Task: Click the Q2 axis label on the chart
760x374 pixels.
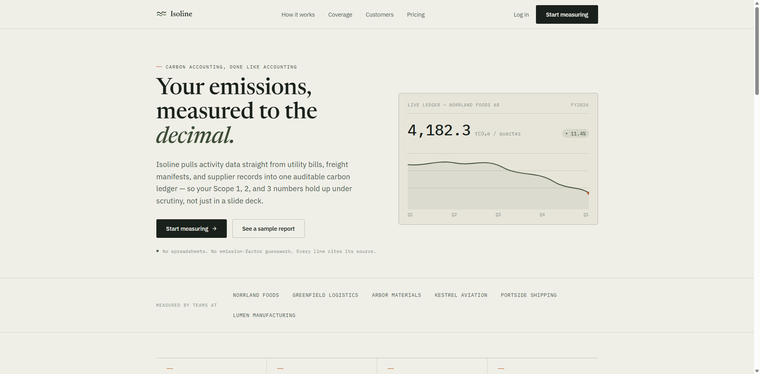Action: [454, 215]
